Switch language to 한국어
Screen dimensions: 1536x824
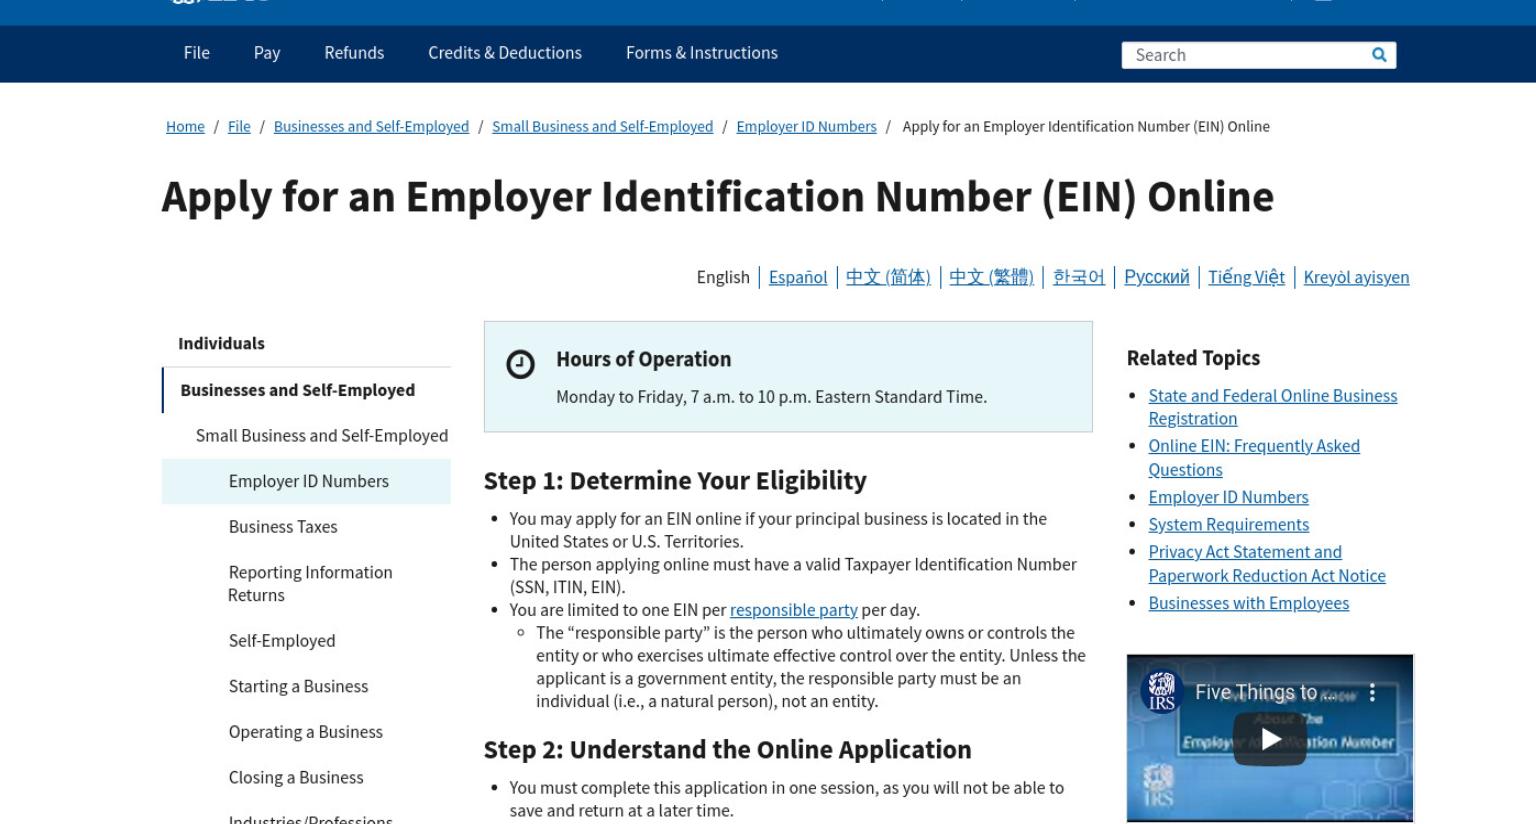tap(1079, 277)
